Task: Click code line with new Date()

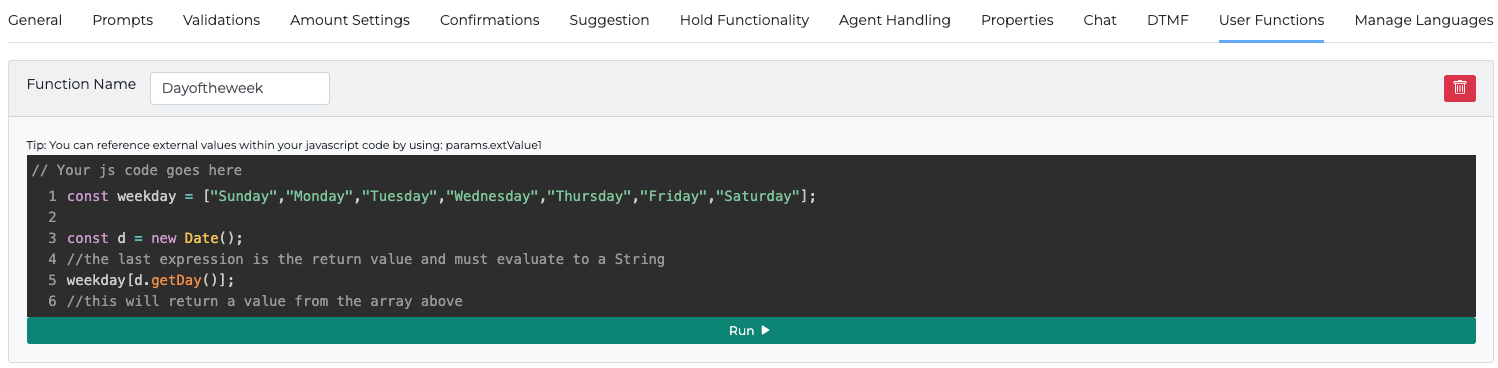Action: pyautogui.click(x=751, y=238)
